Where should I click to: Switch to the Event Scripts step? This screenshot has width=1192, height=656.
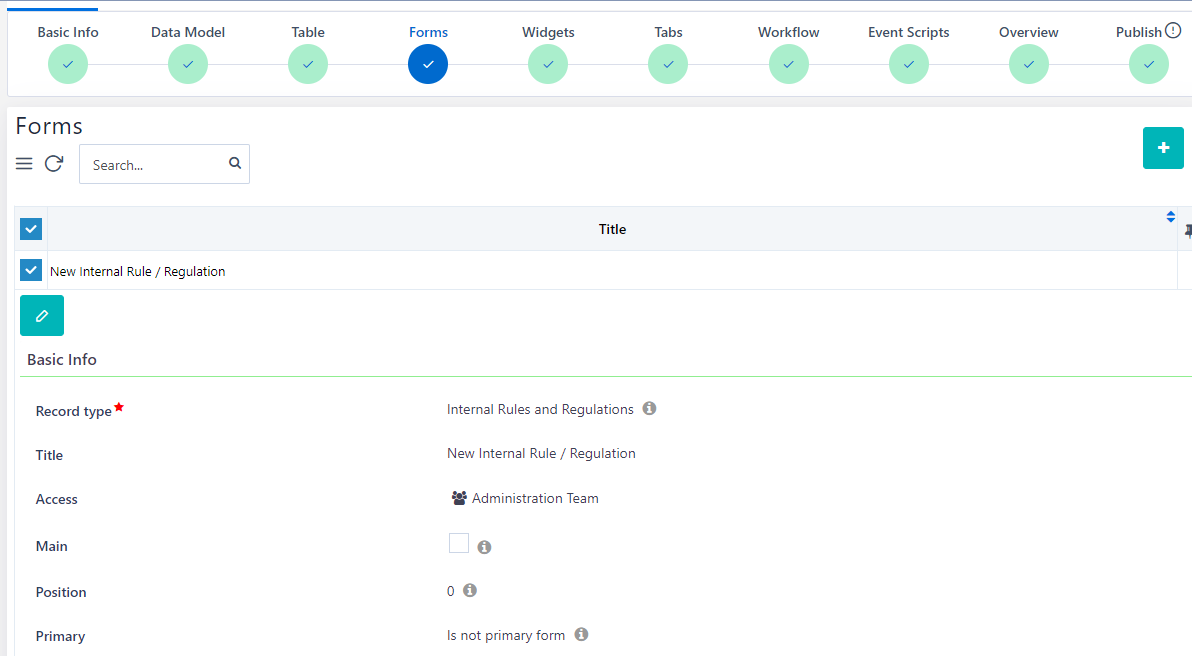908,64
